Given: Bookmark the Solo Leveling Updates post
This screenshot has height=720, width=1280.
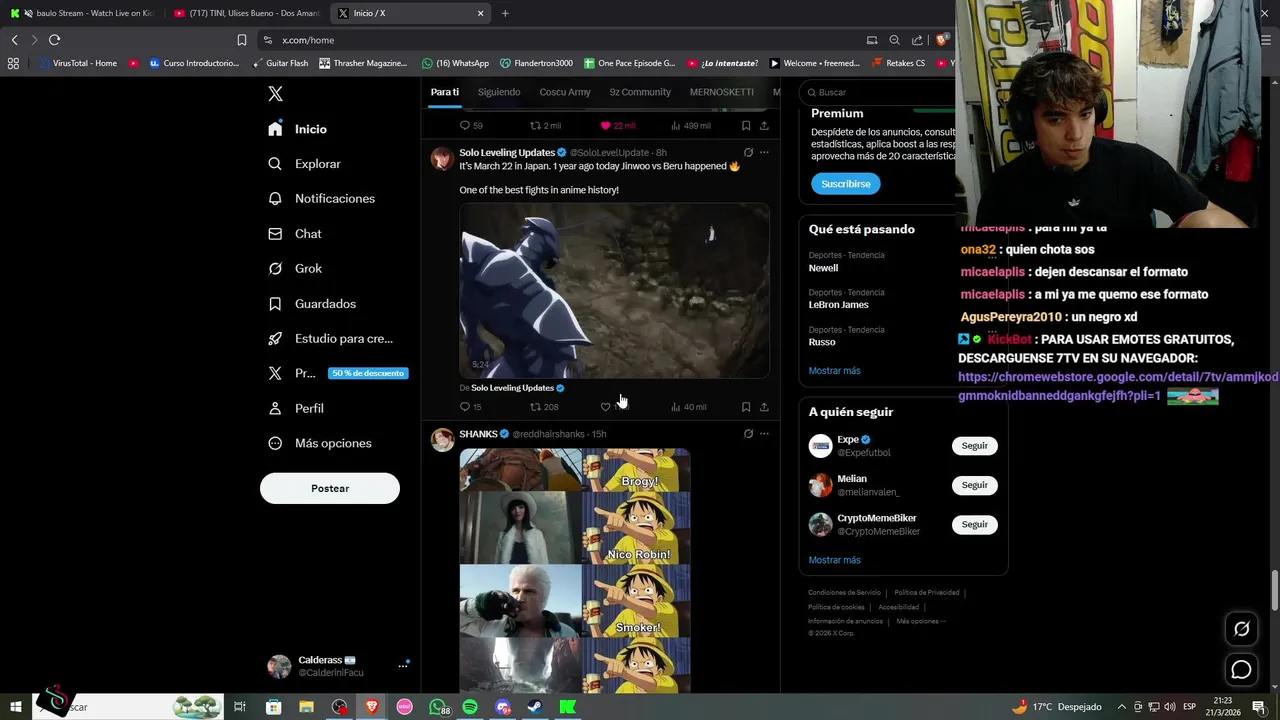Looking at the screenshot, I should [746, 407].
